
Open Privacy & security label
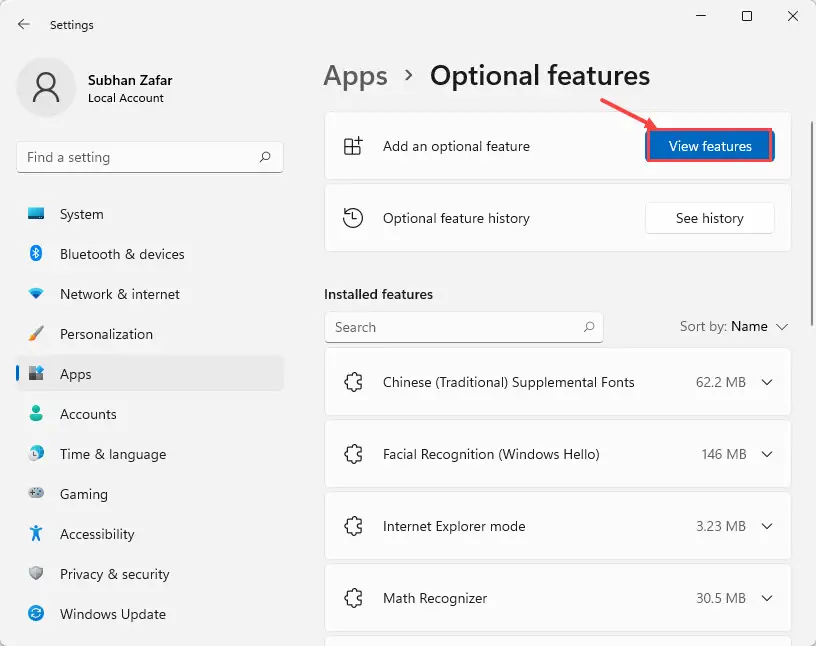tap(114, 574)
